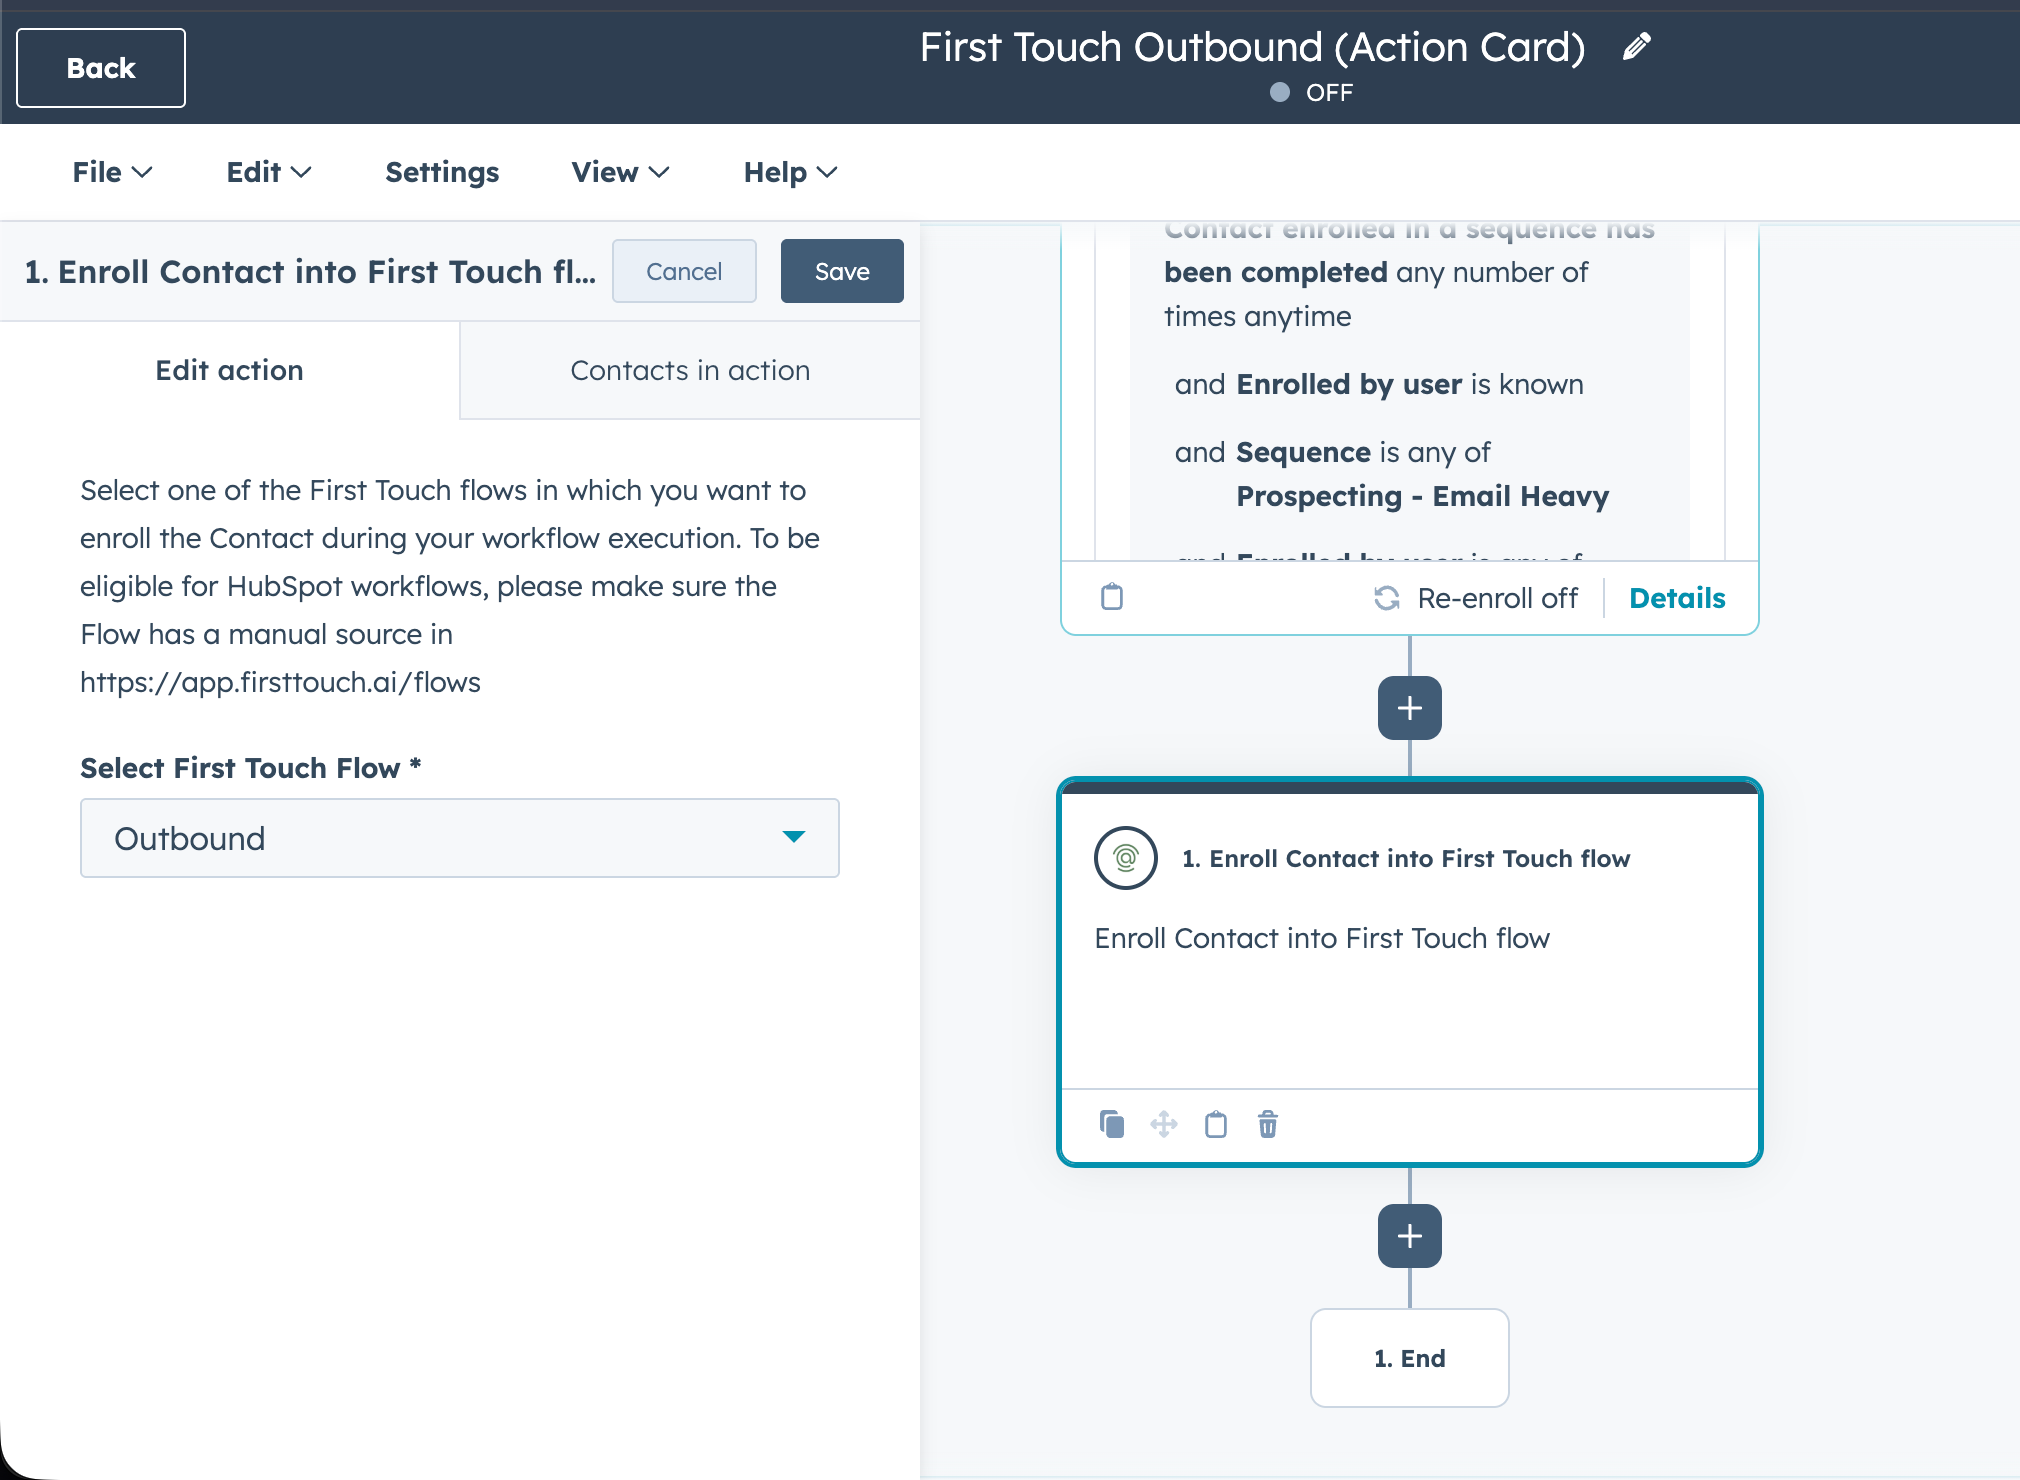Viewport: 2020px width, 1480px height.
Task: Switch to the Contacts in action tab
Action: [x=689, y=370]
